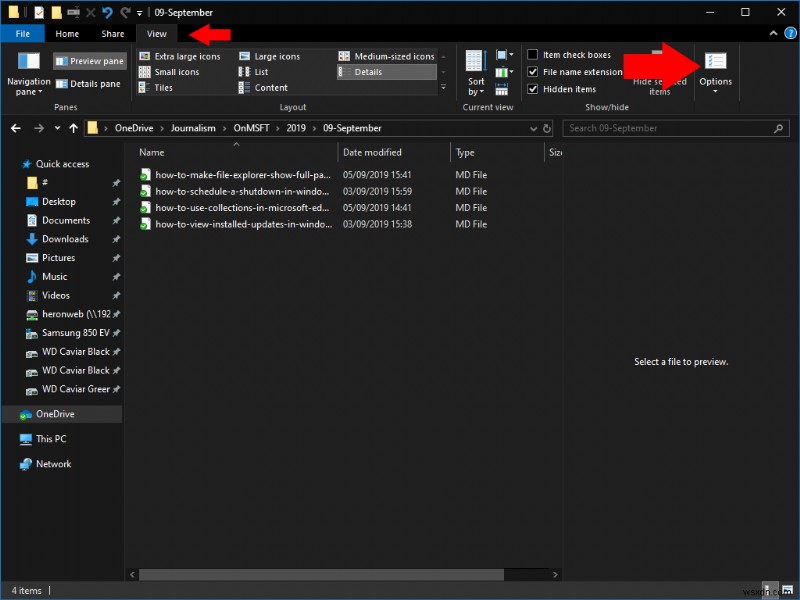Select the Tiles layout view
800x600 pixels.
click(165, 88)
